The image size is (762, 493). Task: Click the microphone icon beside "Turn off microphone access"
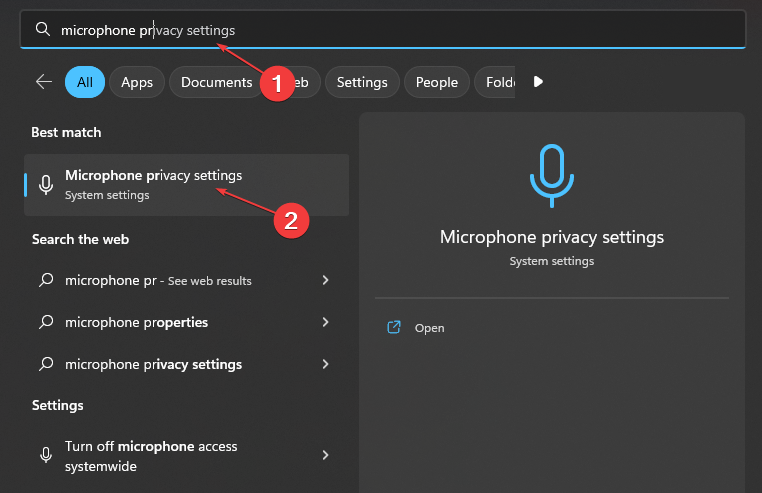tap(46, 455)
